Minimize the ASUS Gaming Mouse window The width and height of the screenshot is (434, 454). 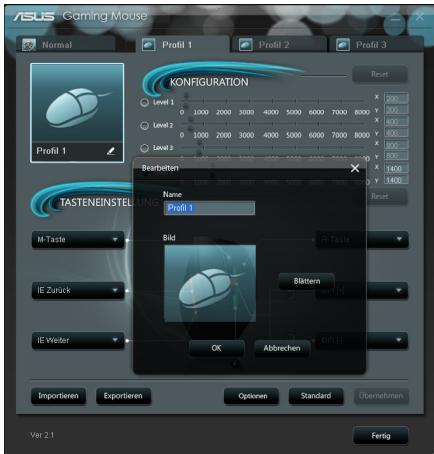[x=395, y=21]
